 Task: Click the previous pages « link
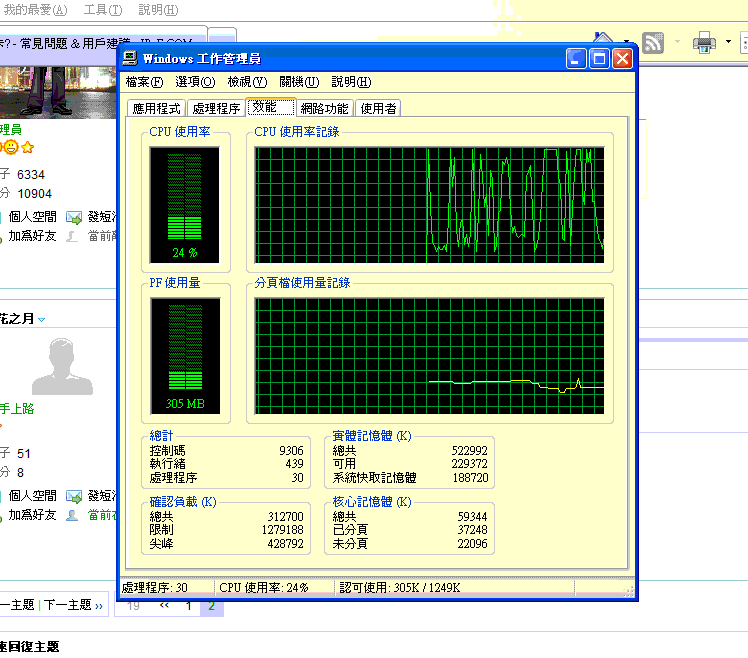coord(165,606)
